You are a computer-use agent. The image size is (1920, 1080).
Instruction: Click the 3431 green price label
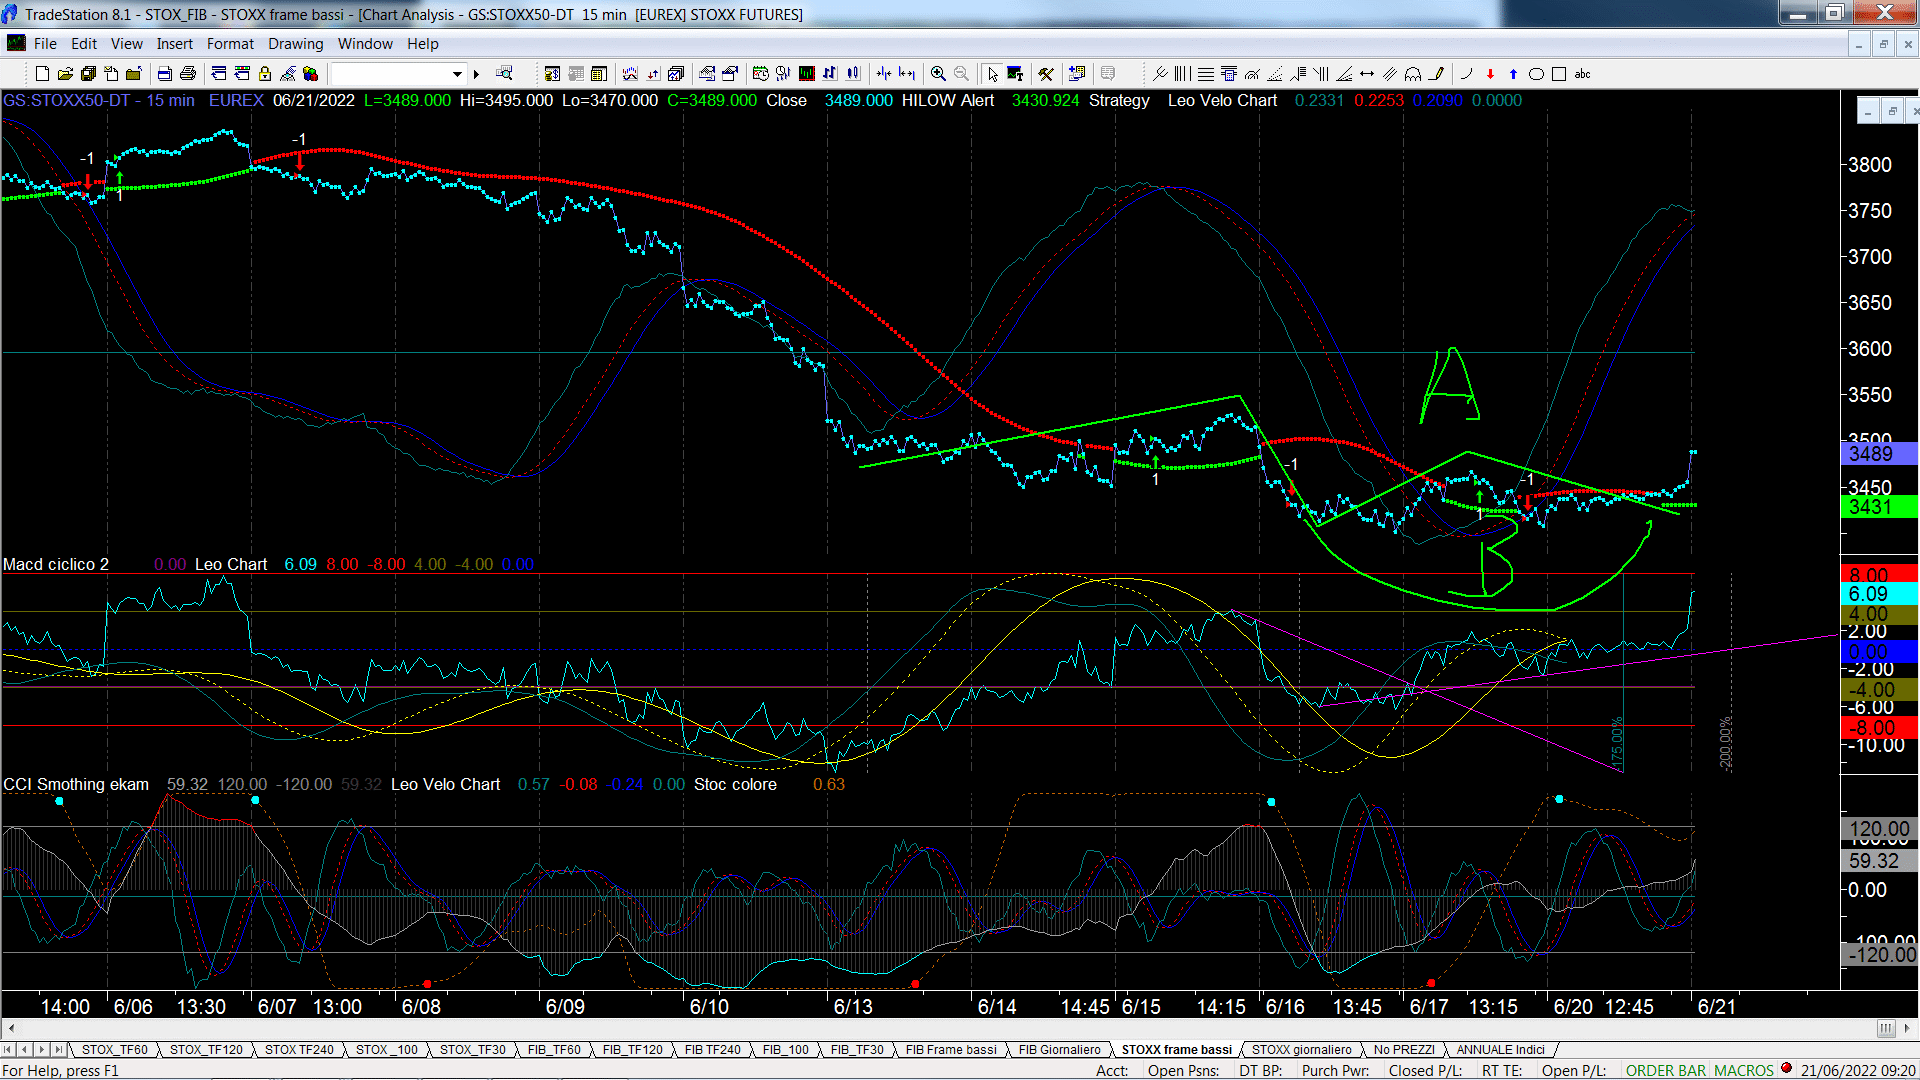coord(1879,507)
